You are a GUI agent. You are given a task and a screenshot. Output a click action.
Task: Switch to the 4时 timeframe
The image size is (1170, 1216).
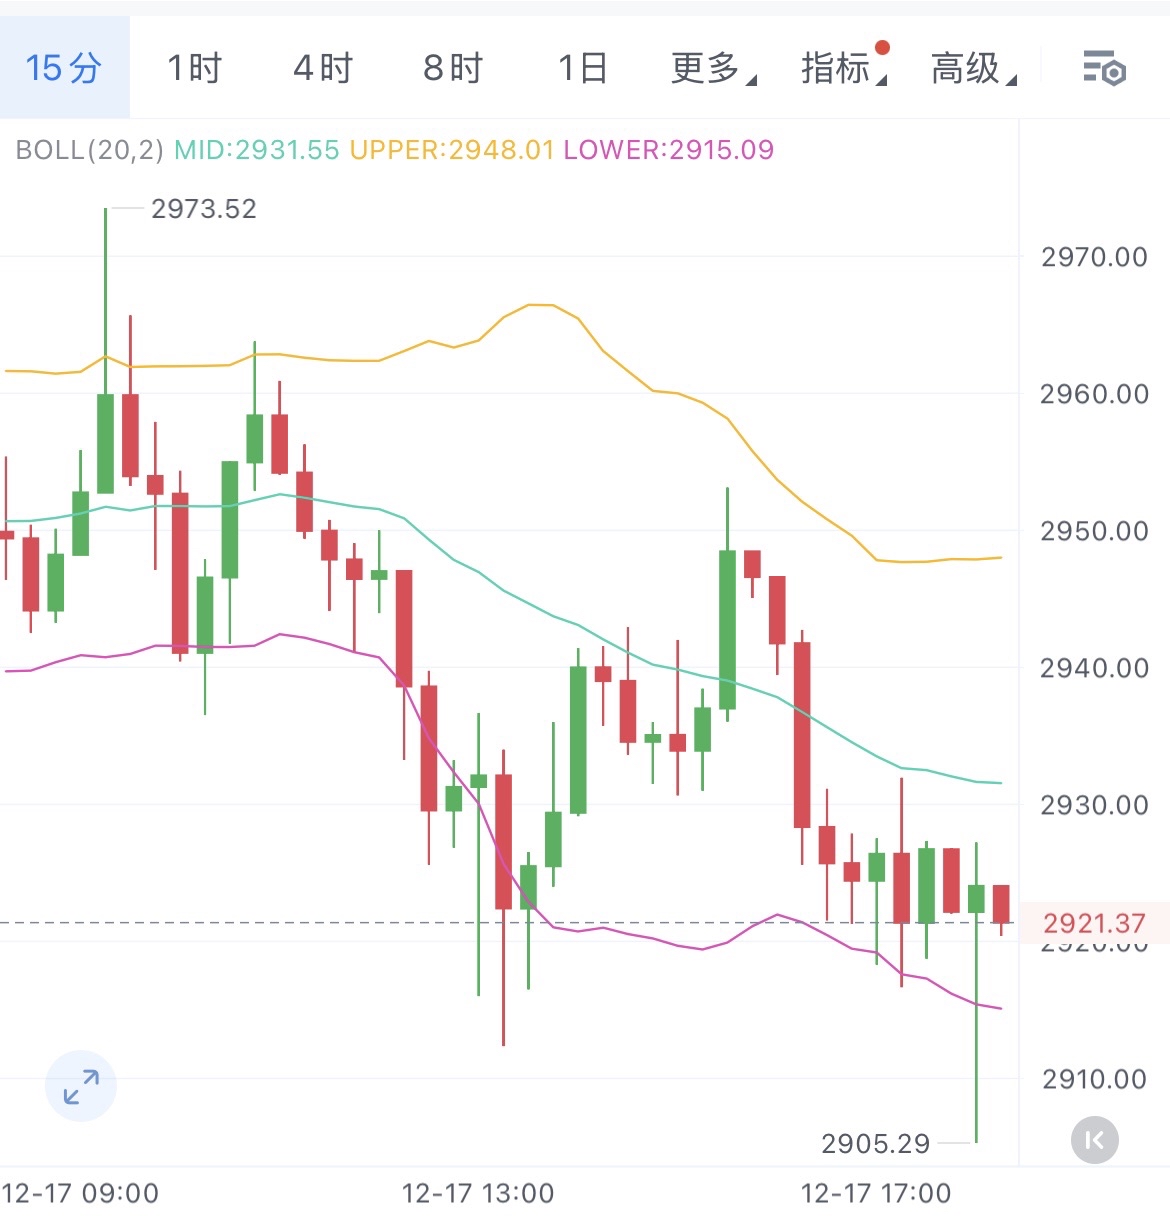pos(323,69)
